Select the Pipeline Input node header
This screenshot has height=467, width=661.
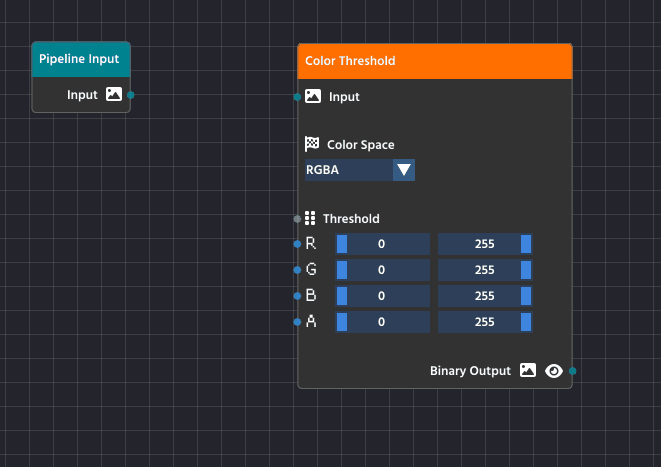80,59
